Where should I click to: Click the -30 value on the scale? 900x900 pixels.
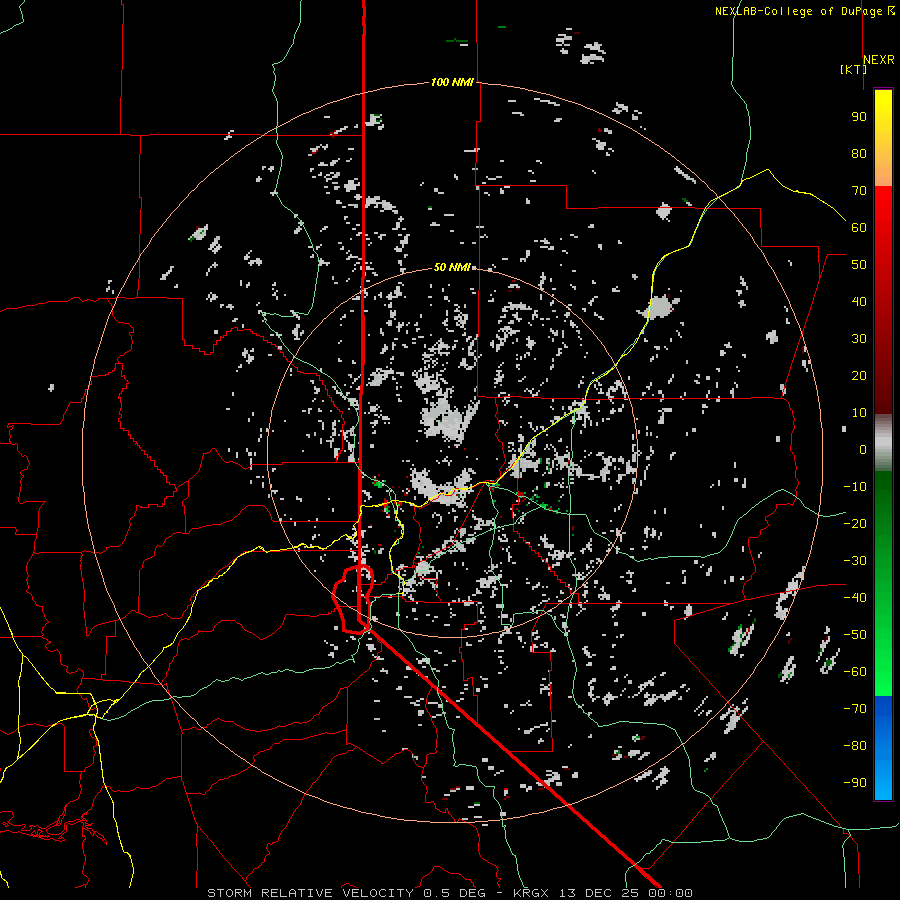[855, 561]
